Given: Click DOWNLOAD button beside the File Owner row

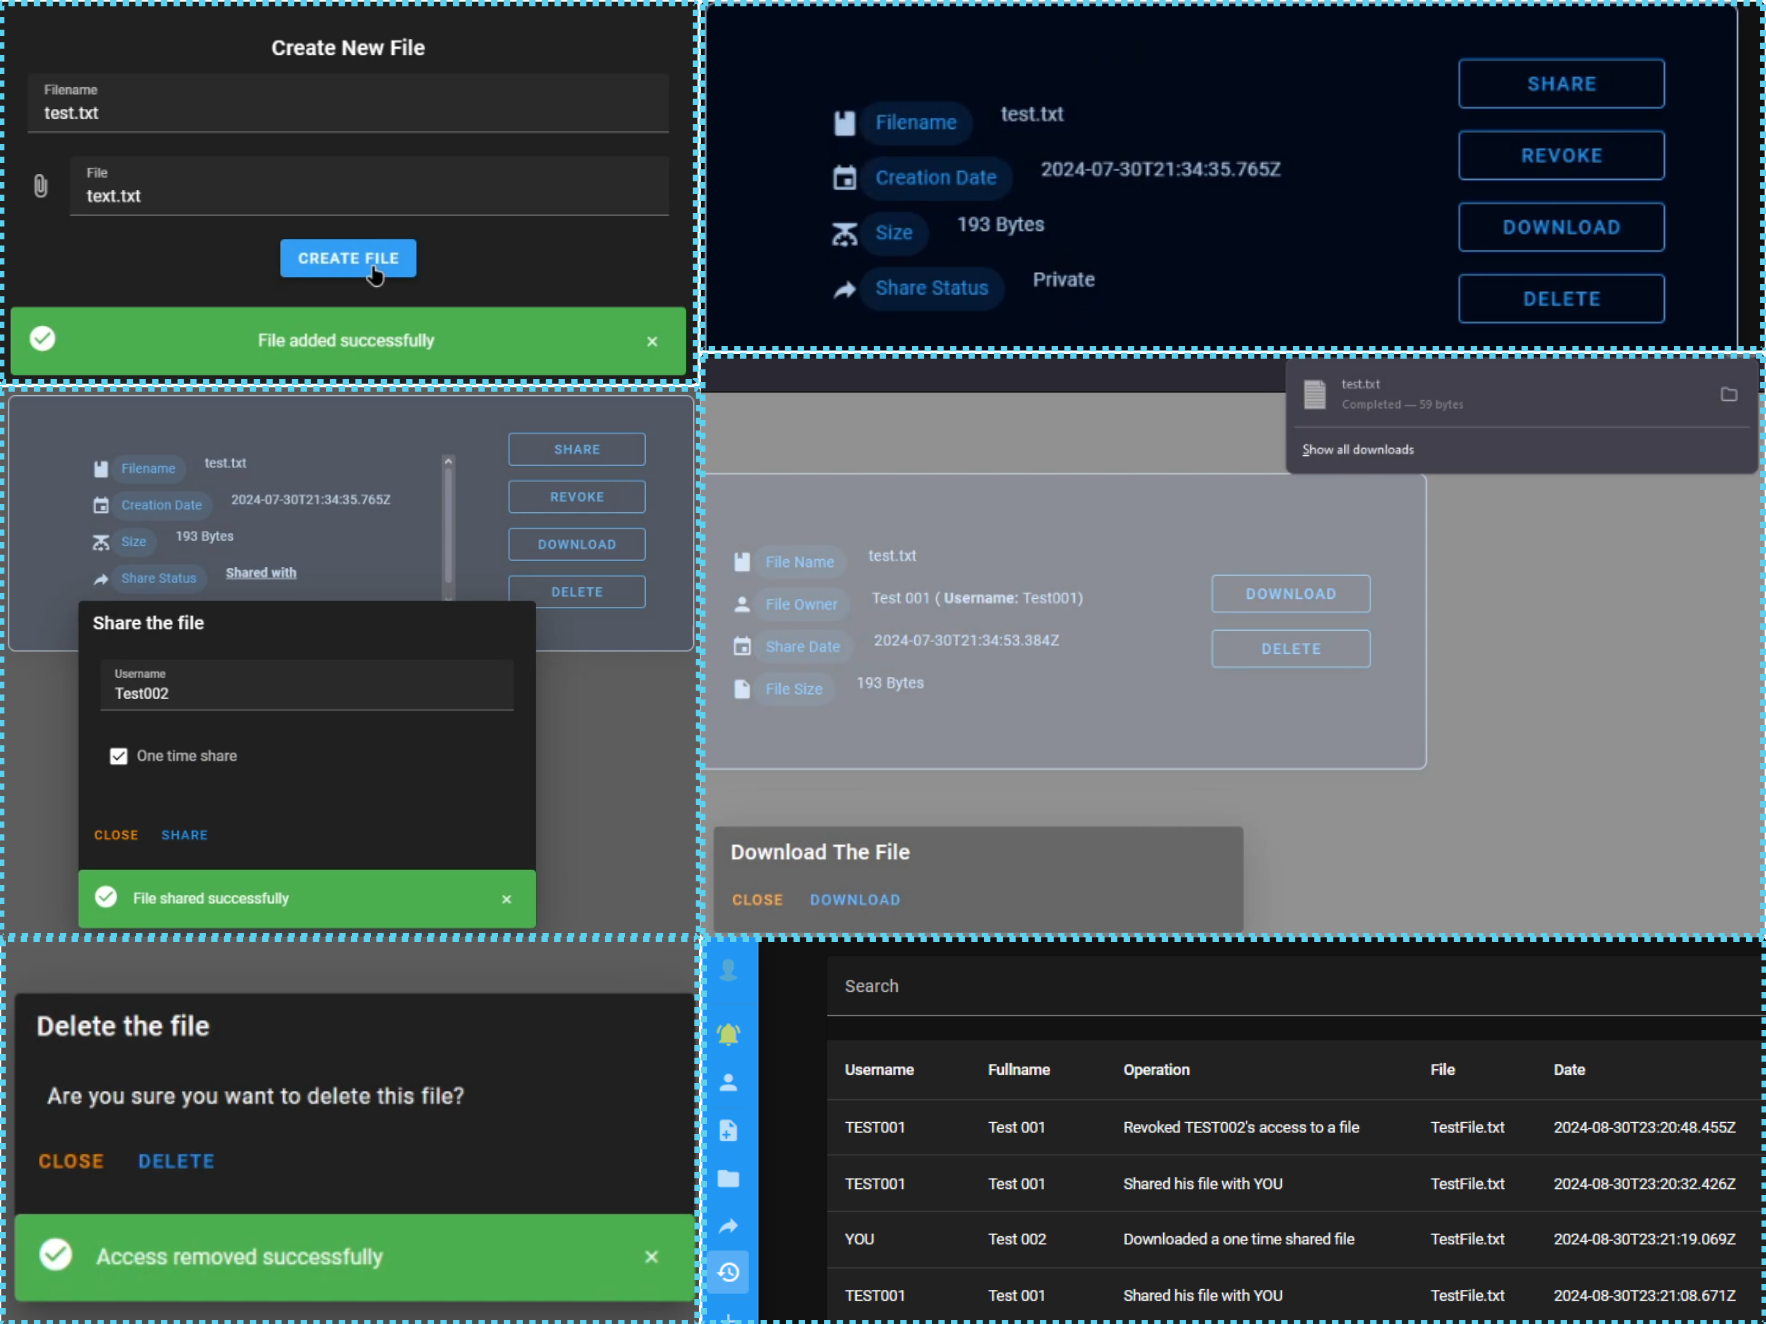Looking at the screenshot, I should (1291, 594).
